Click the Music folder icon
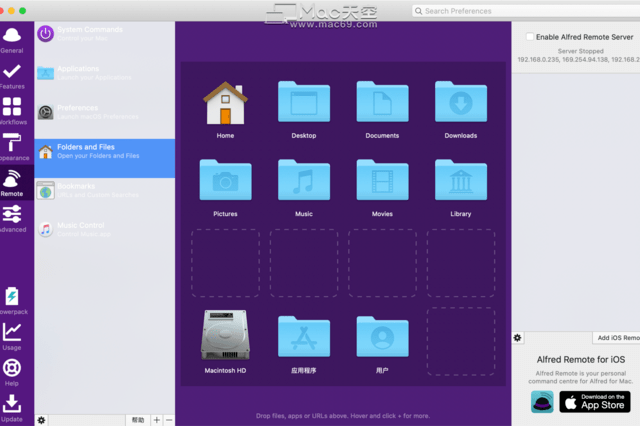The width and height of the screenshot is (640, 426). pos(304,180)
